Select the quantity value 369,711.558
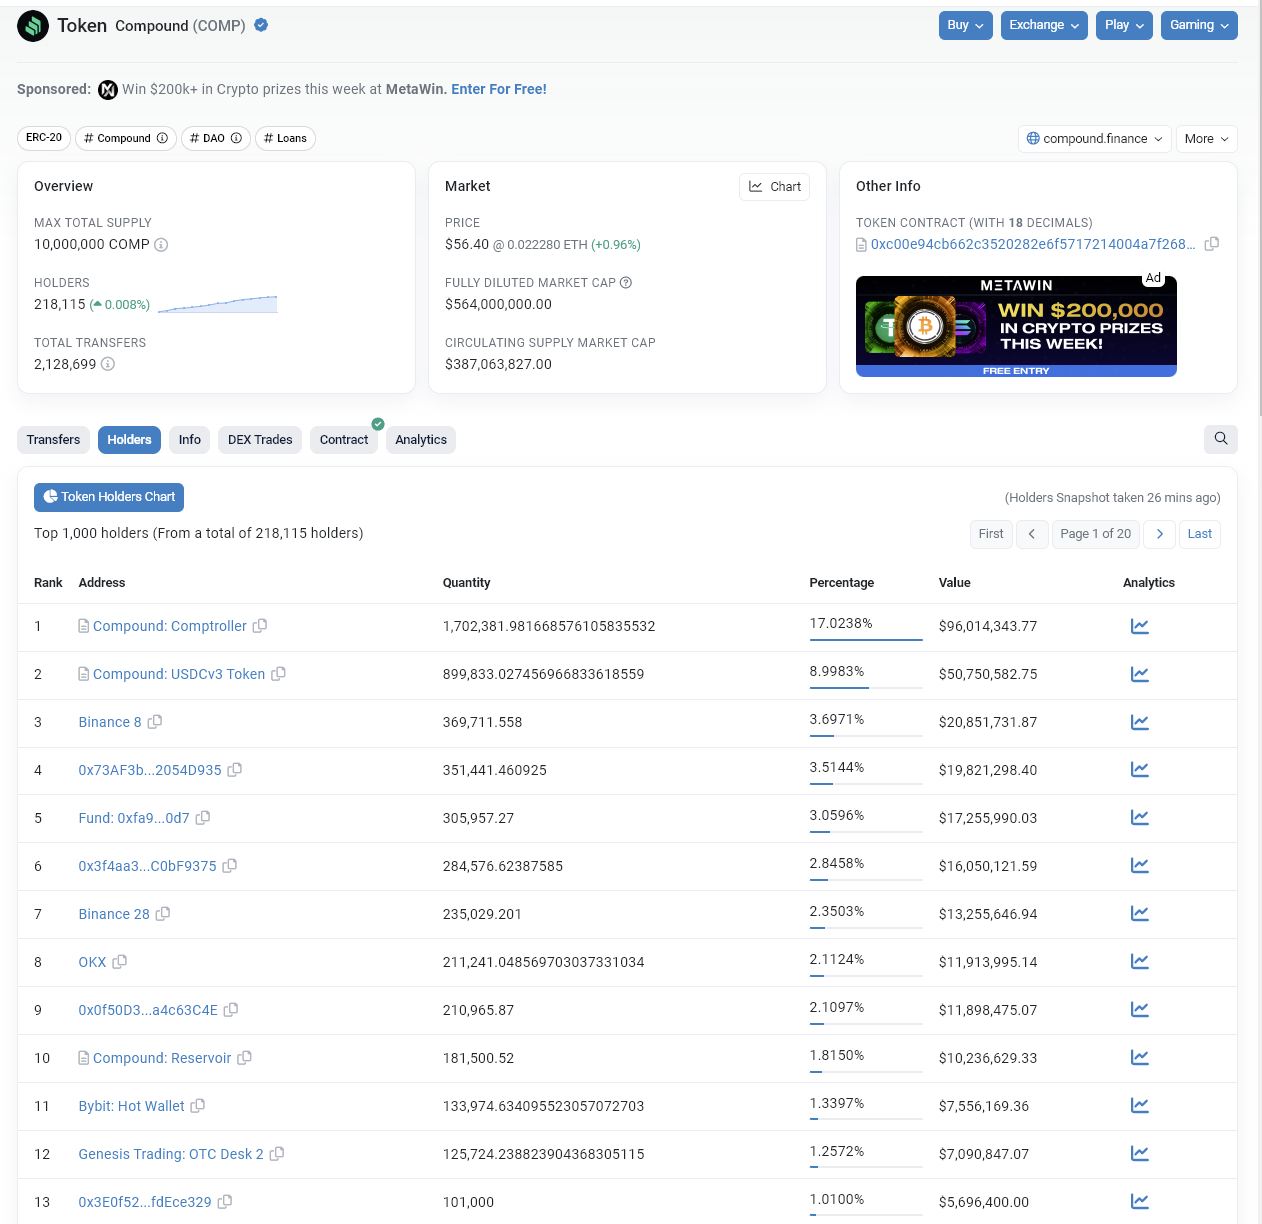 (x=482, y=722)
